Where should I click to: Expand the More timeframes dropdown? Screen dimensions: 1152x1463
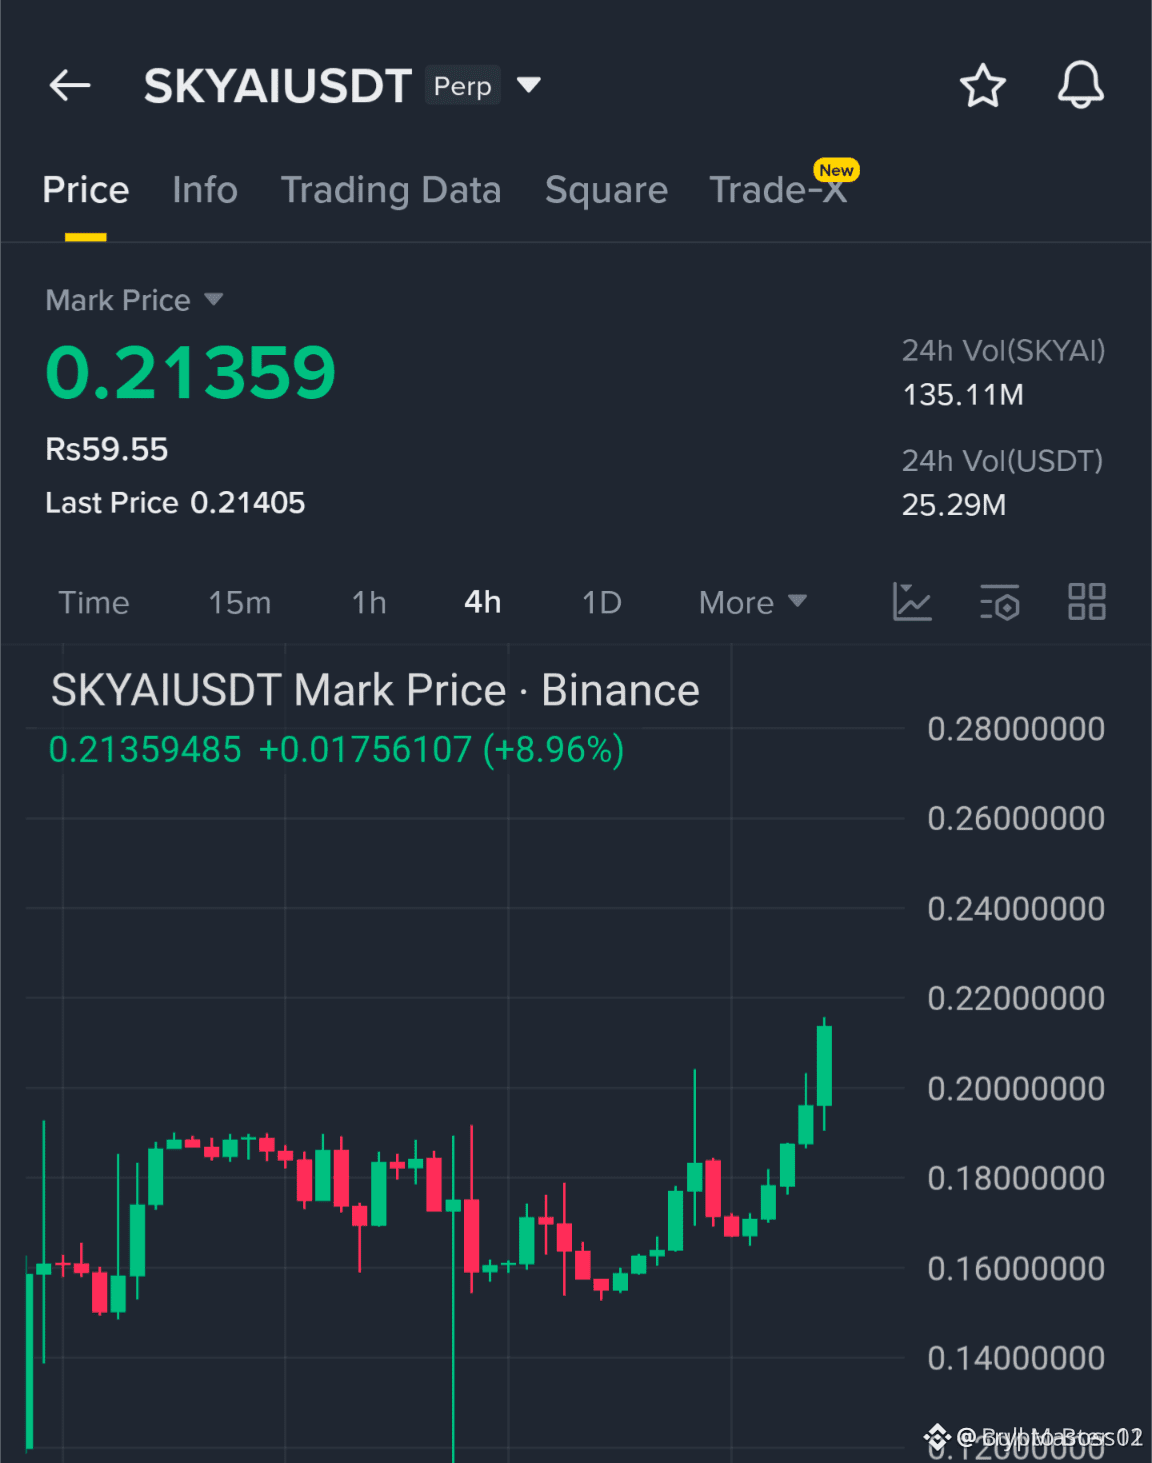752,602
